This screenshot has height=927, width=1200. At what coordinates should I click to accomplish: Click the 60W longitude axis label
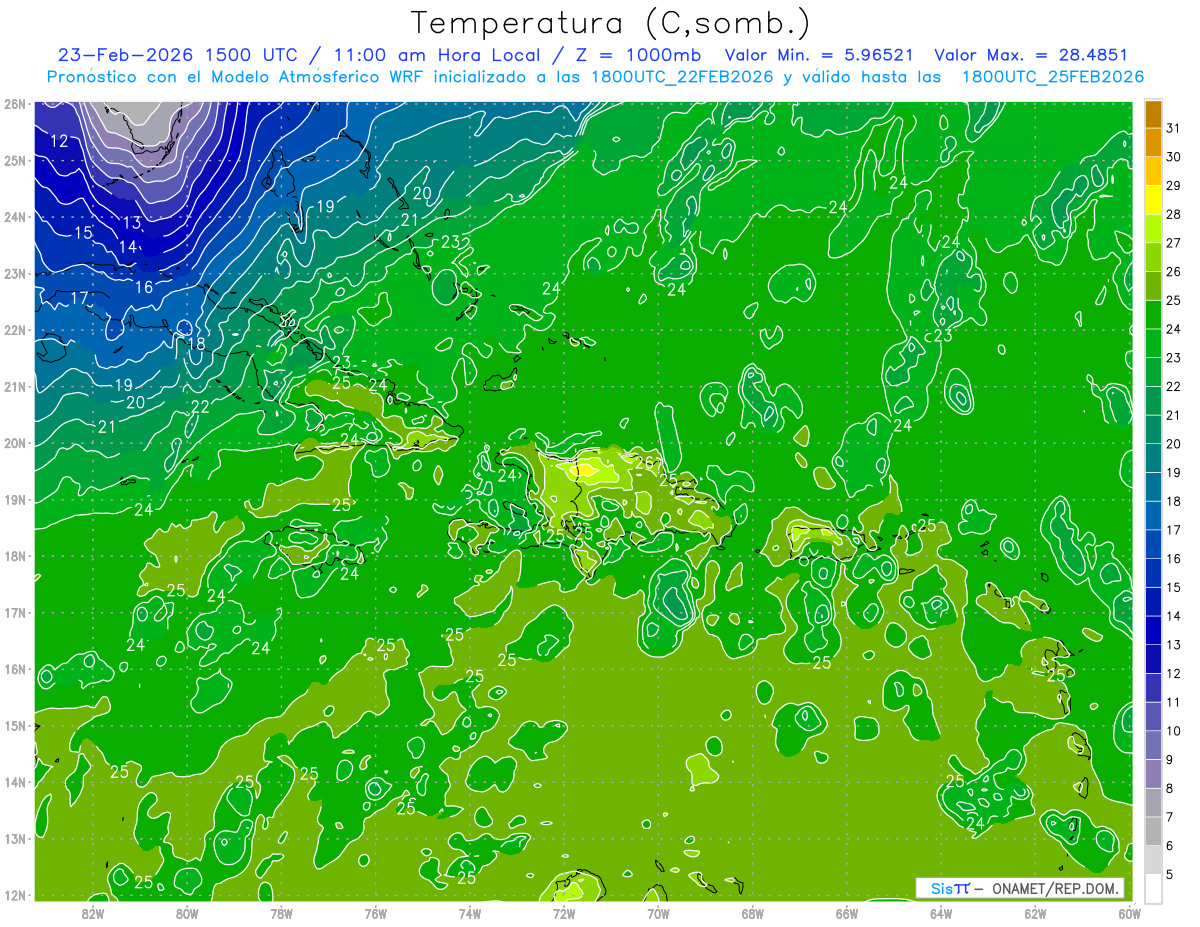(1129, 913)
